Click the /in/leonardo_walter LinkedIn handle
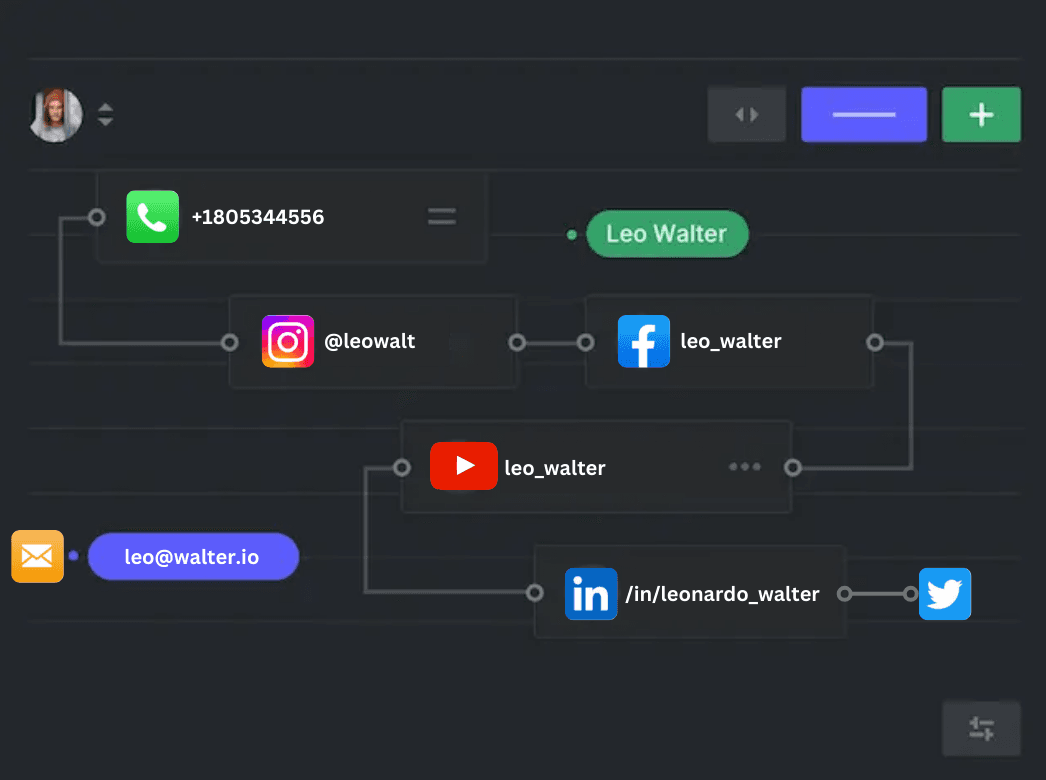The width and height of the screenshot is (1046, 780). click(x=722, y=594)
